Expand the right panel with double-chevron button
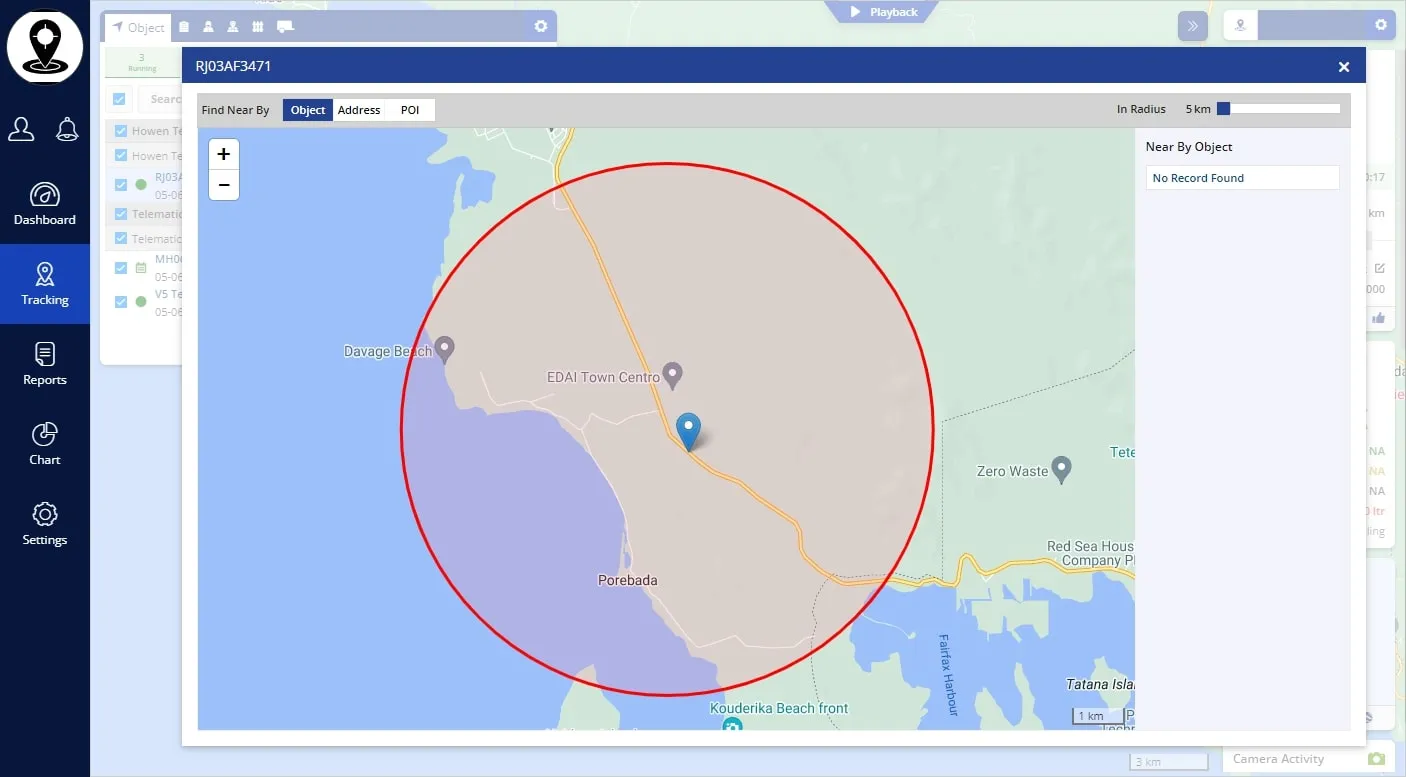The width and height of the screenshot is (1406, 777). point(1192,26)
